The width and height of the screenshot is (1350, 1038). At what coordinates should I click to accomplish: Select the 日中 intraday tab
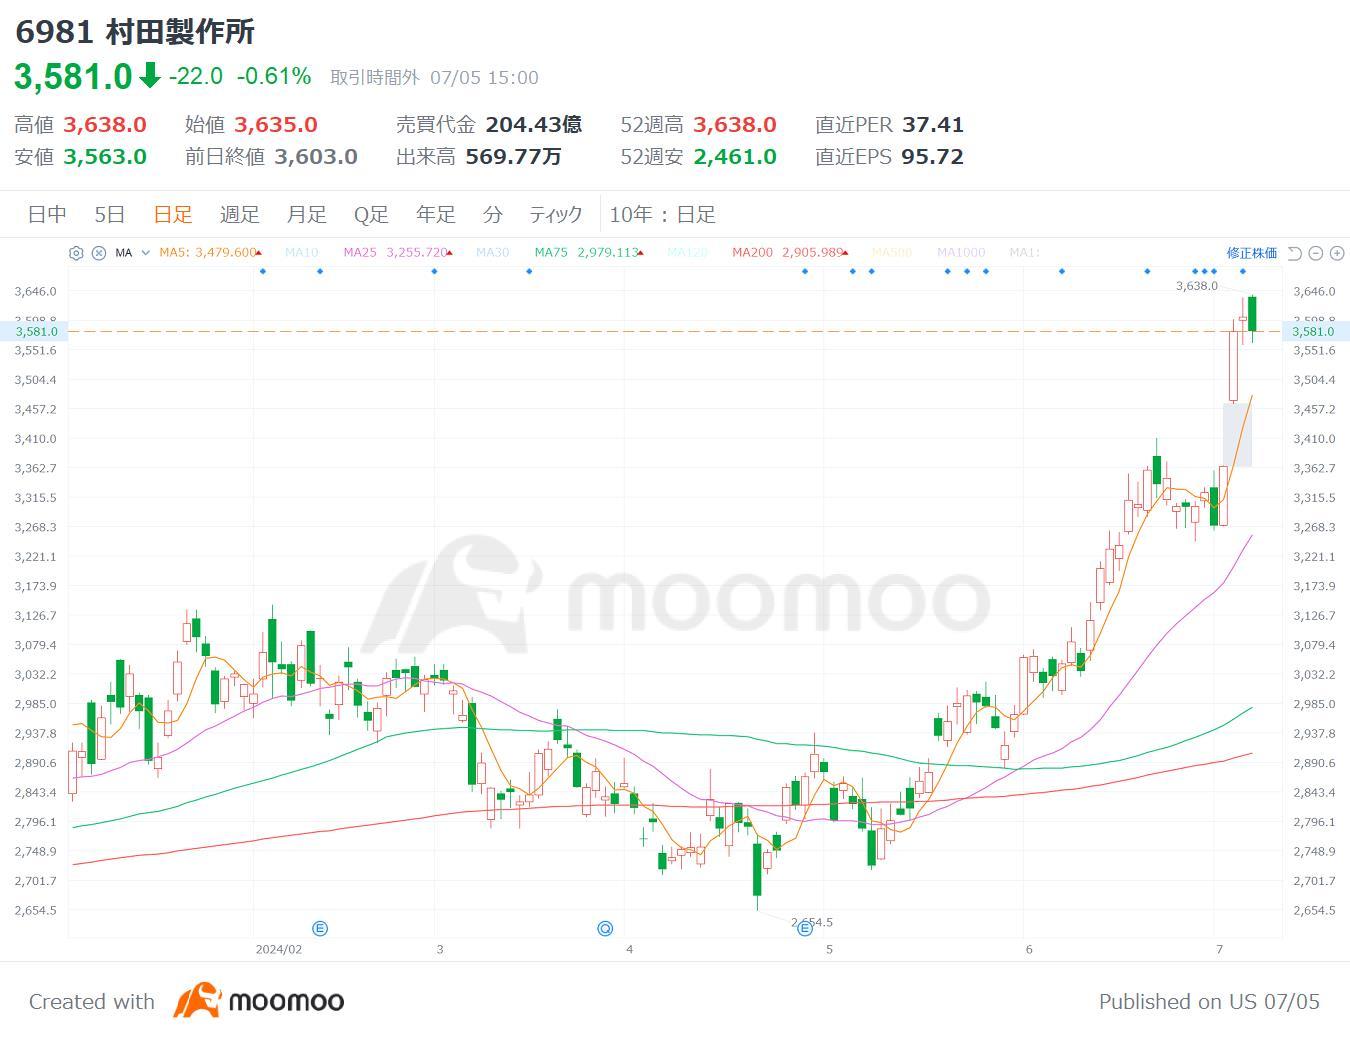click(x=47, y=214)
